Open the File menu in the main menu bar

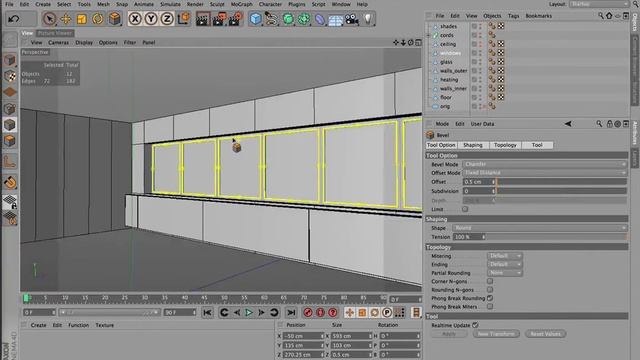pyautogui.click(x=9, y=4)
